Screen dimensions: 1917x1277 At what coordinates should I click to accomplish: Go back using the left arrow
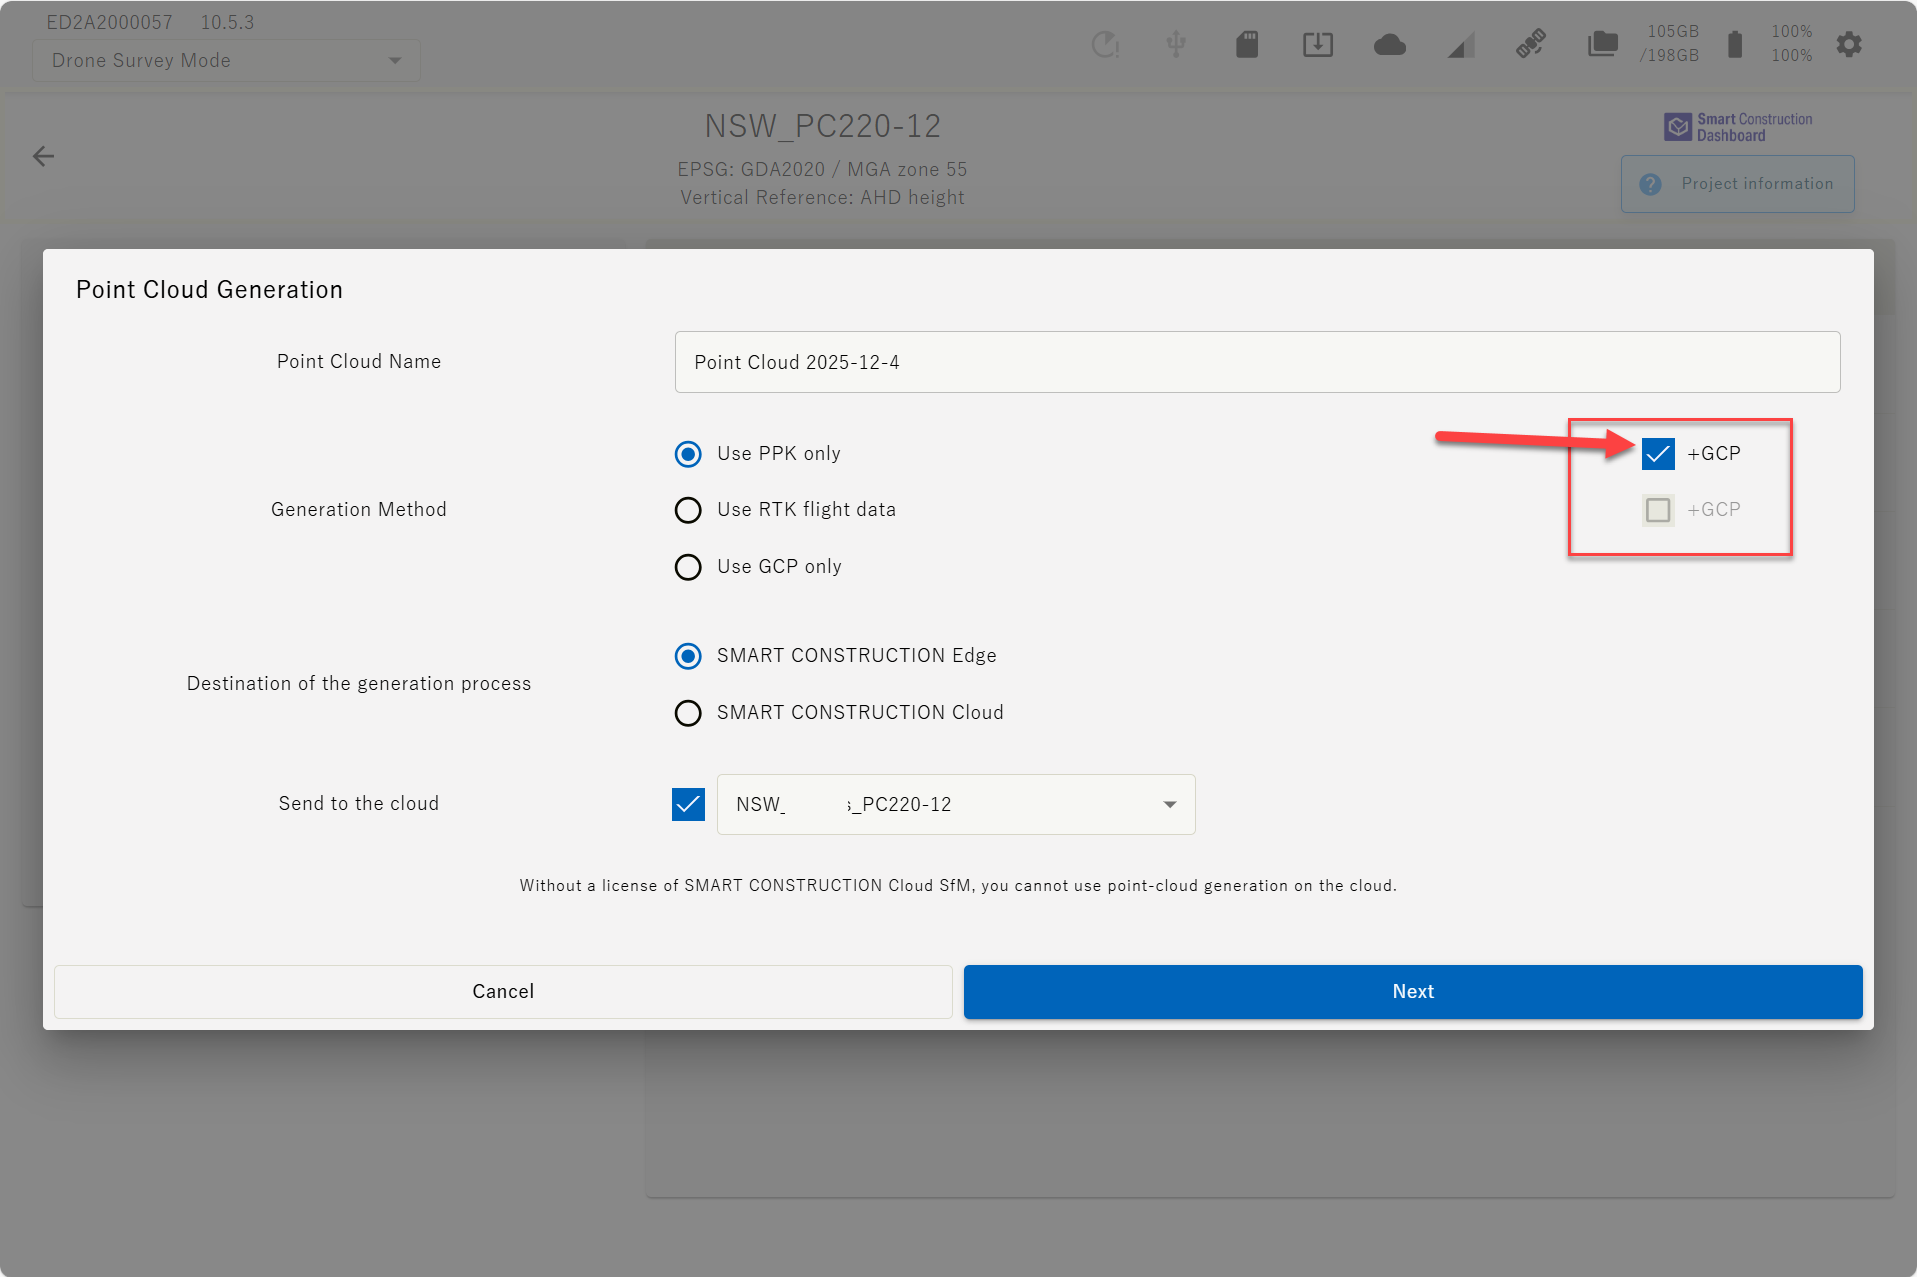(x=43, y=156)
